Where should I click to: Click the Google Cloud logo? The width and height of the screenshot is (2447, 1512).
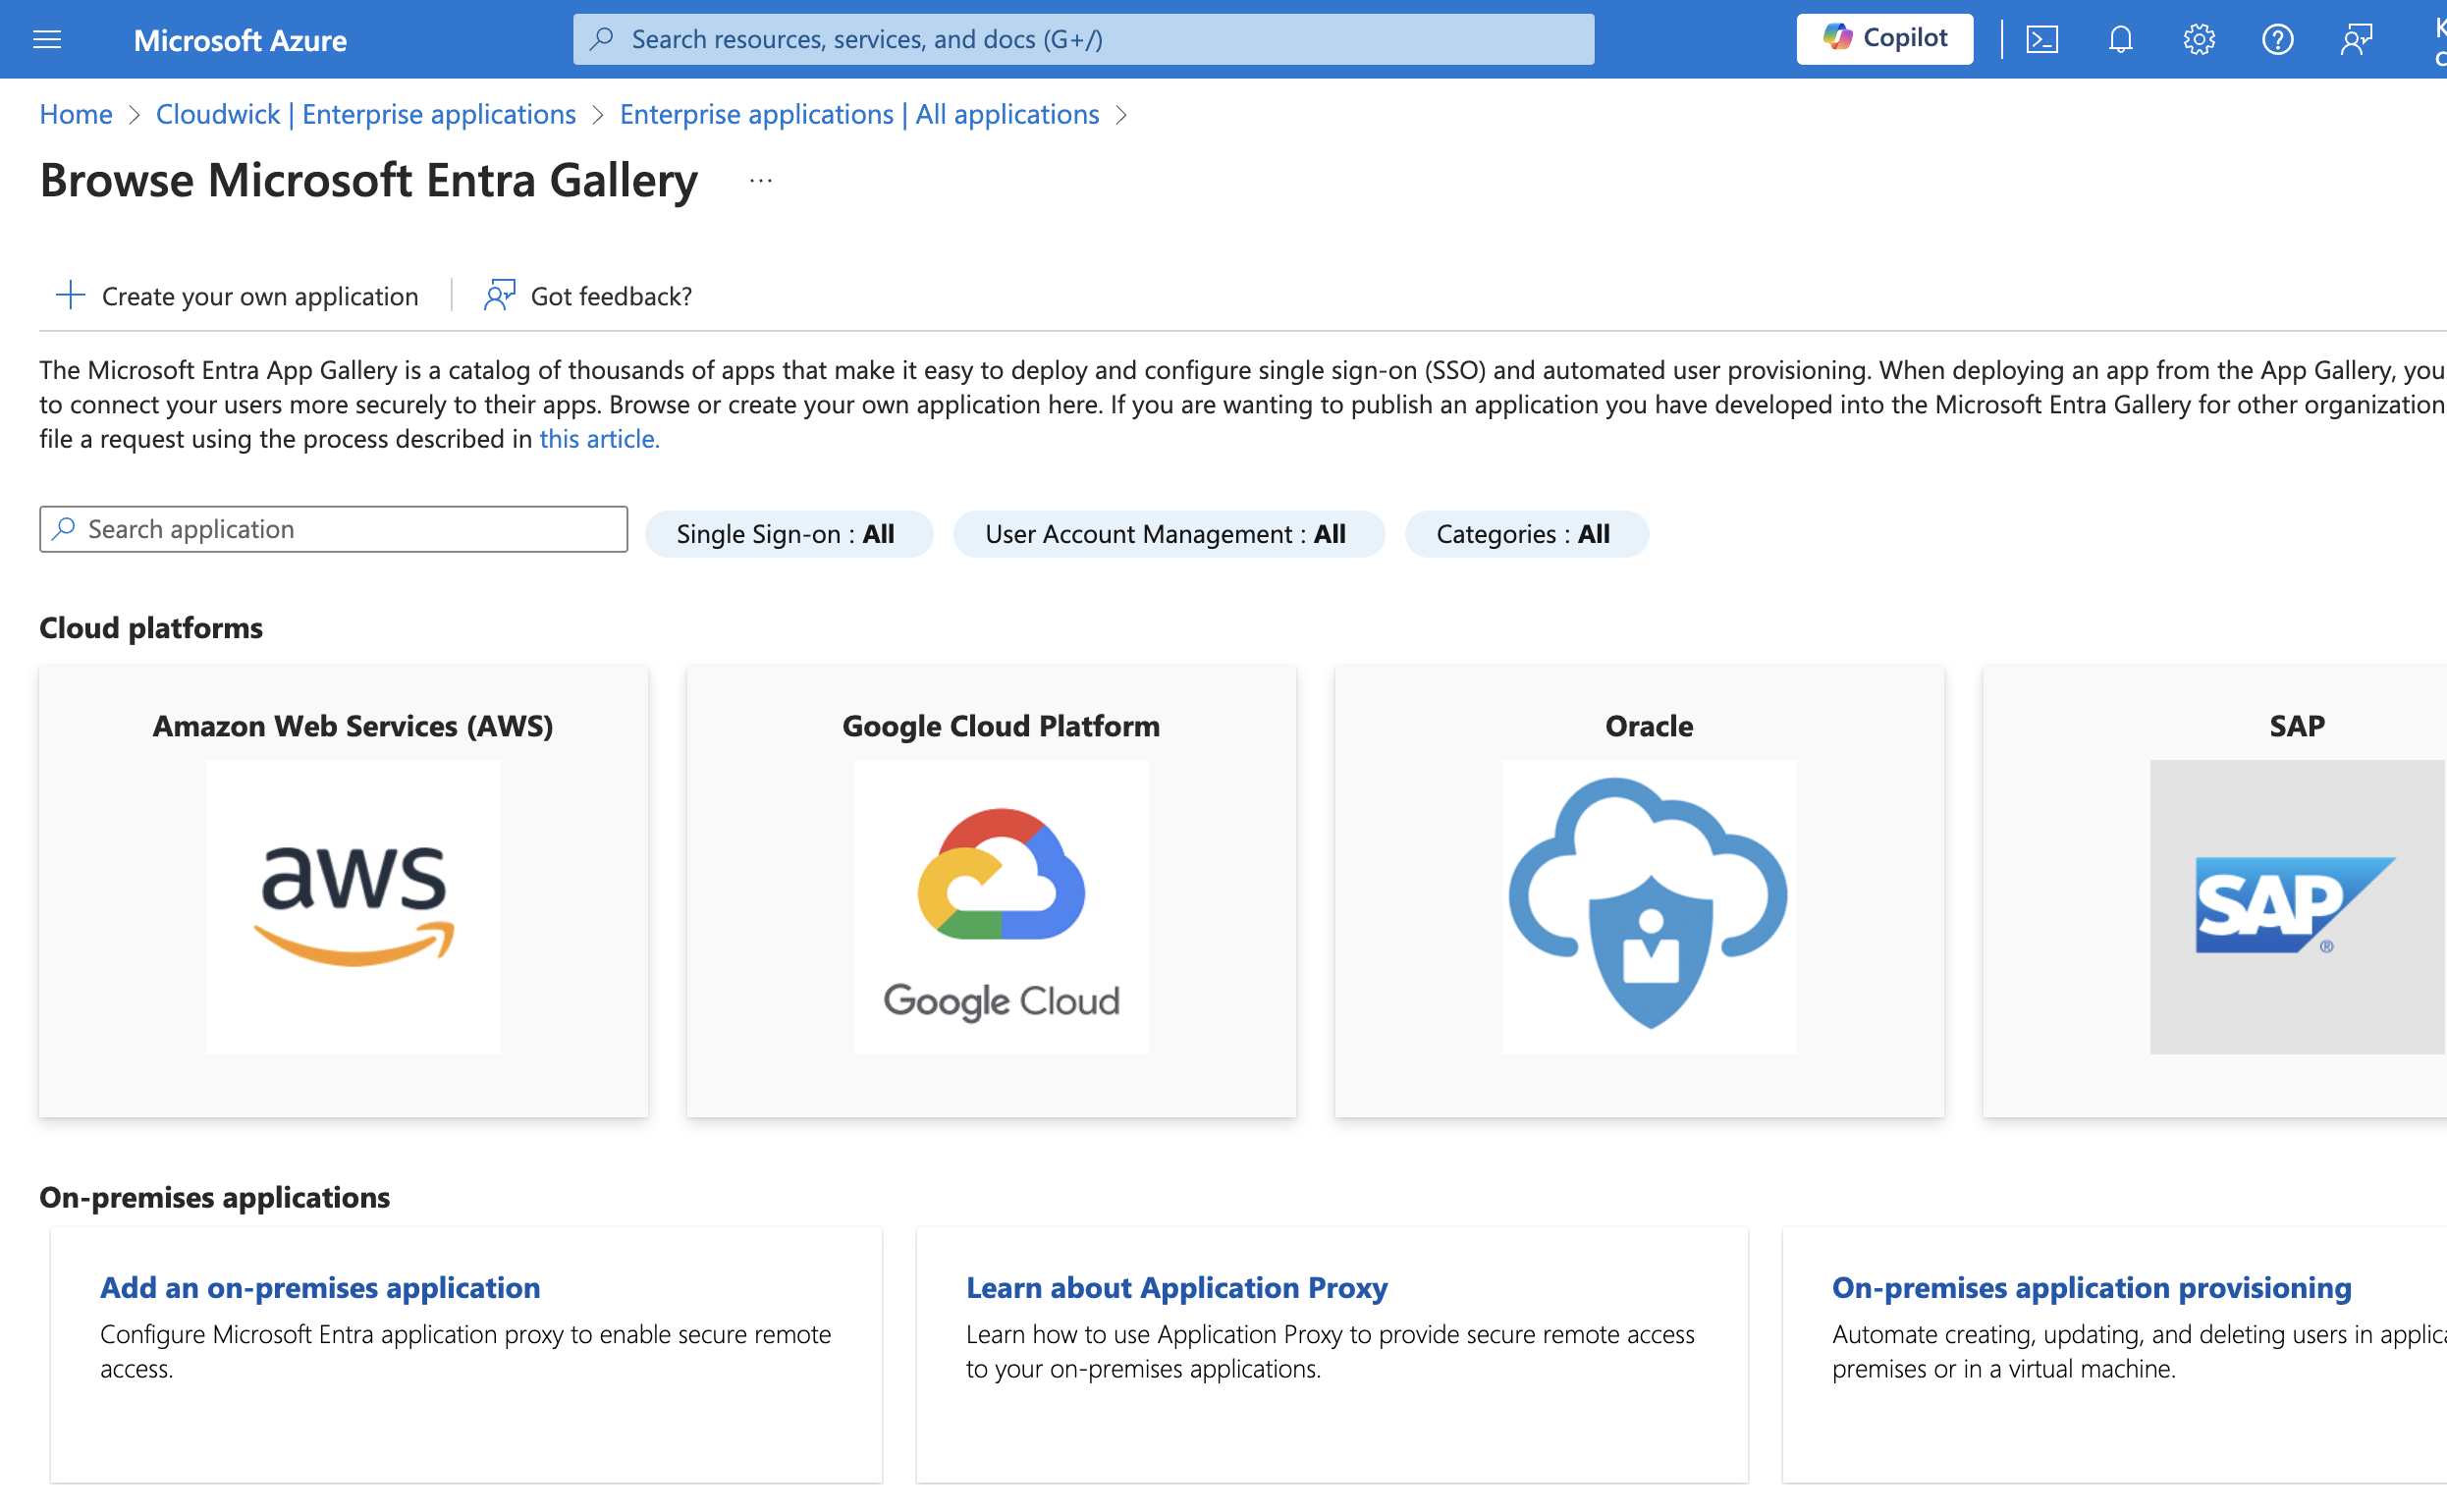[x=1001, y=906]
